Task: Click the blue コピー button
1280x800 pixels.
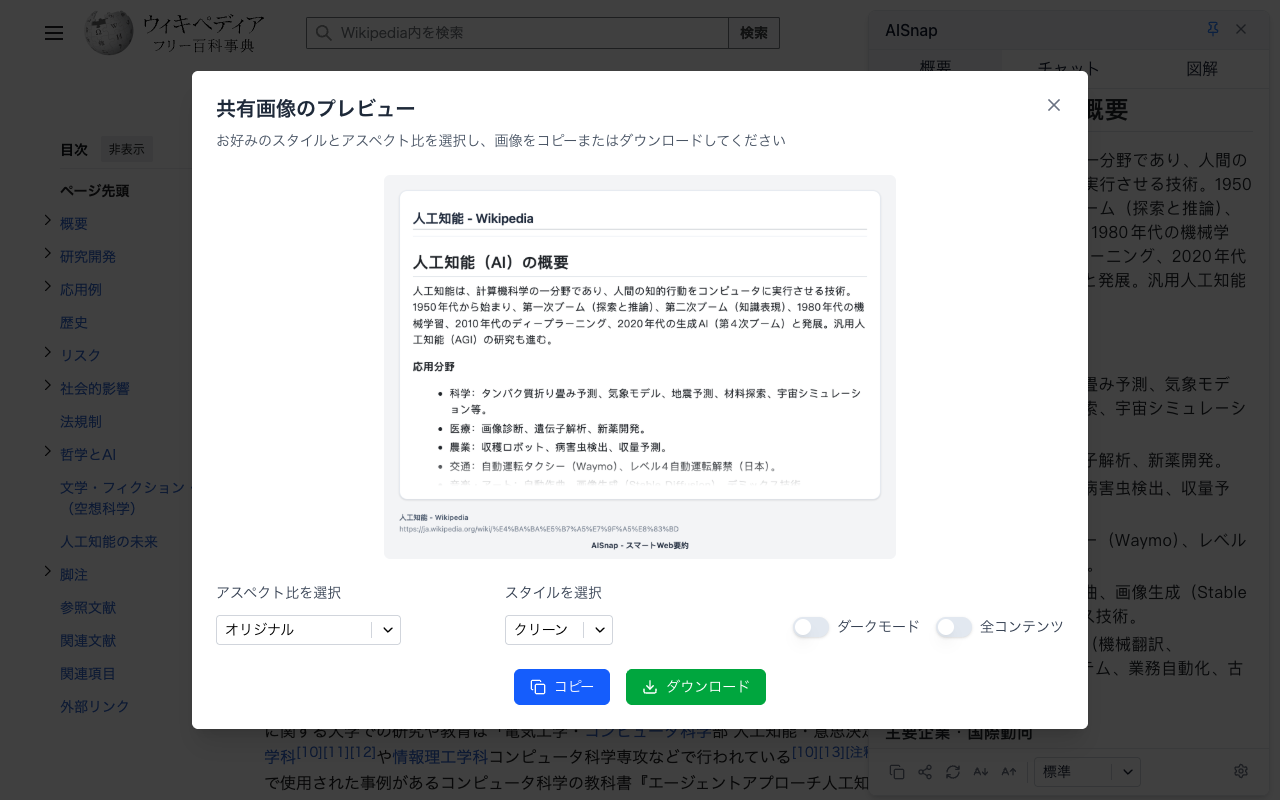Action: pos(562,687)
